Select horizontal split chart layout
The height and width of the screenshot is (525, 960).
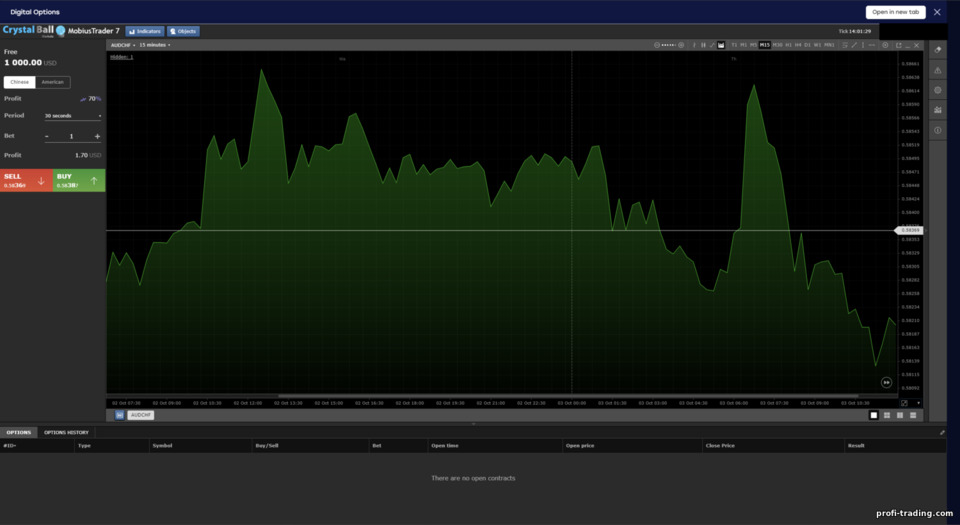point(913,415)
